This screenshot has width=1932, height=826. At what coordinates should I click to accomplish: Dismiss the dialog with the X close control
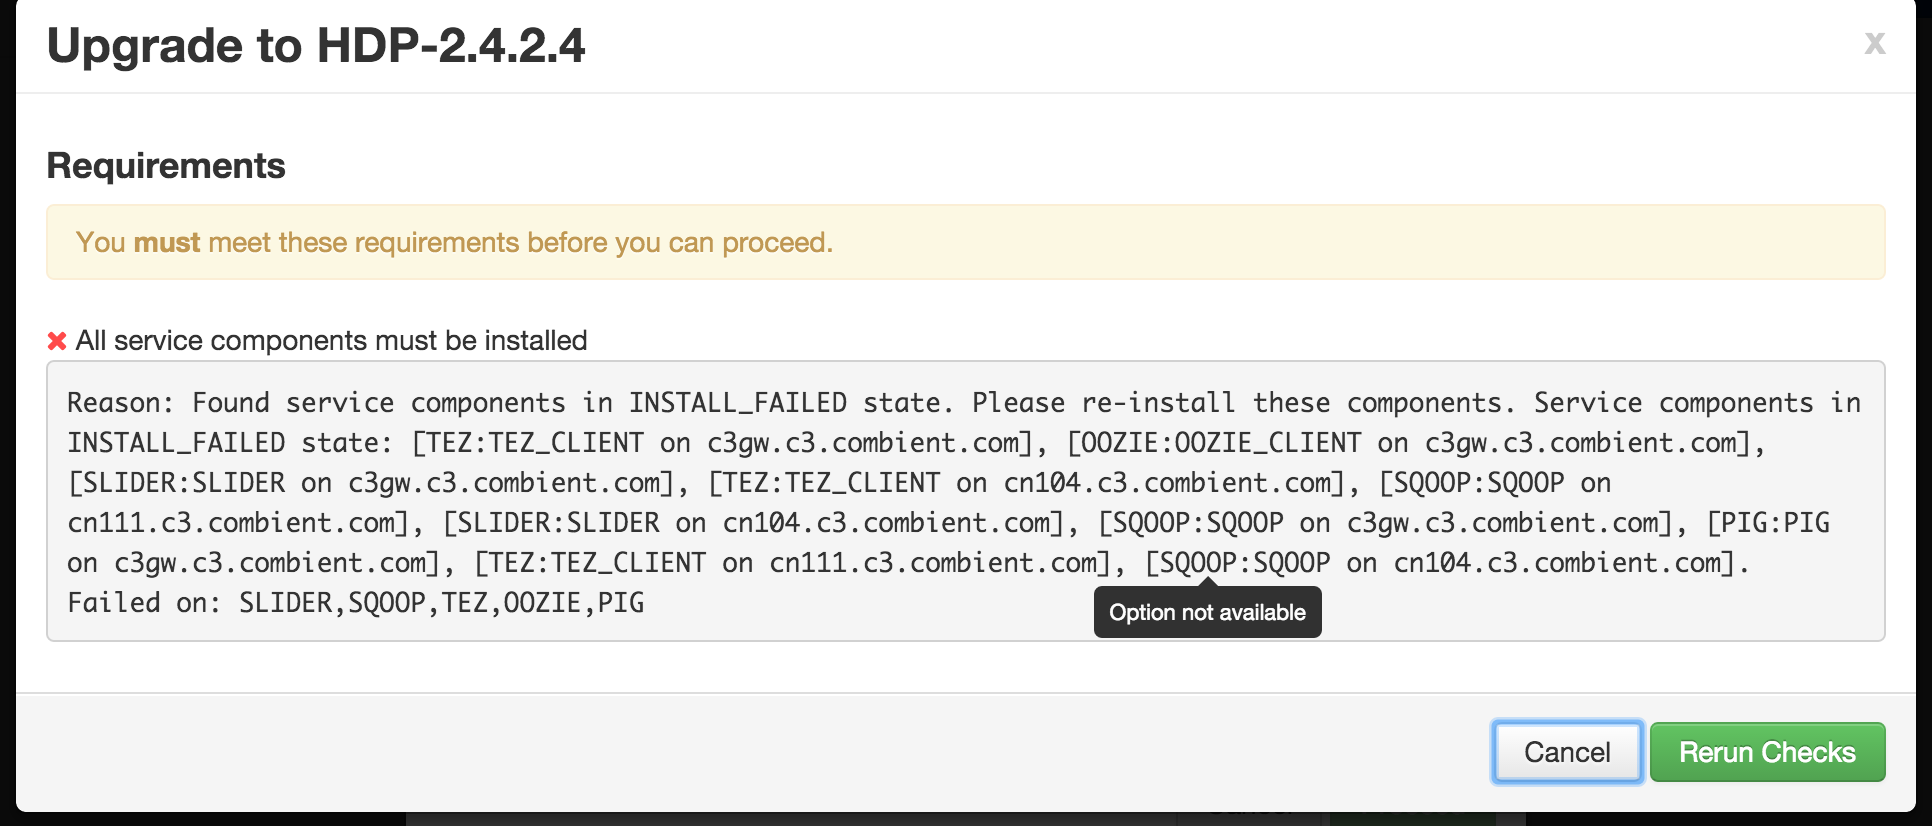pos(1875,42)
